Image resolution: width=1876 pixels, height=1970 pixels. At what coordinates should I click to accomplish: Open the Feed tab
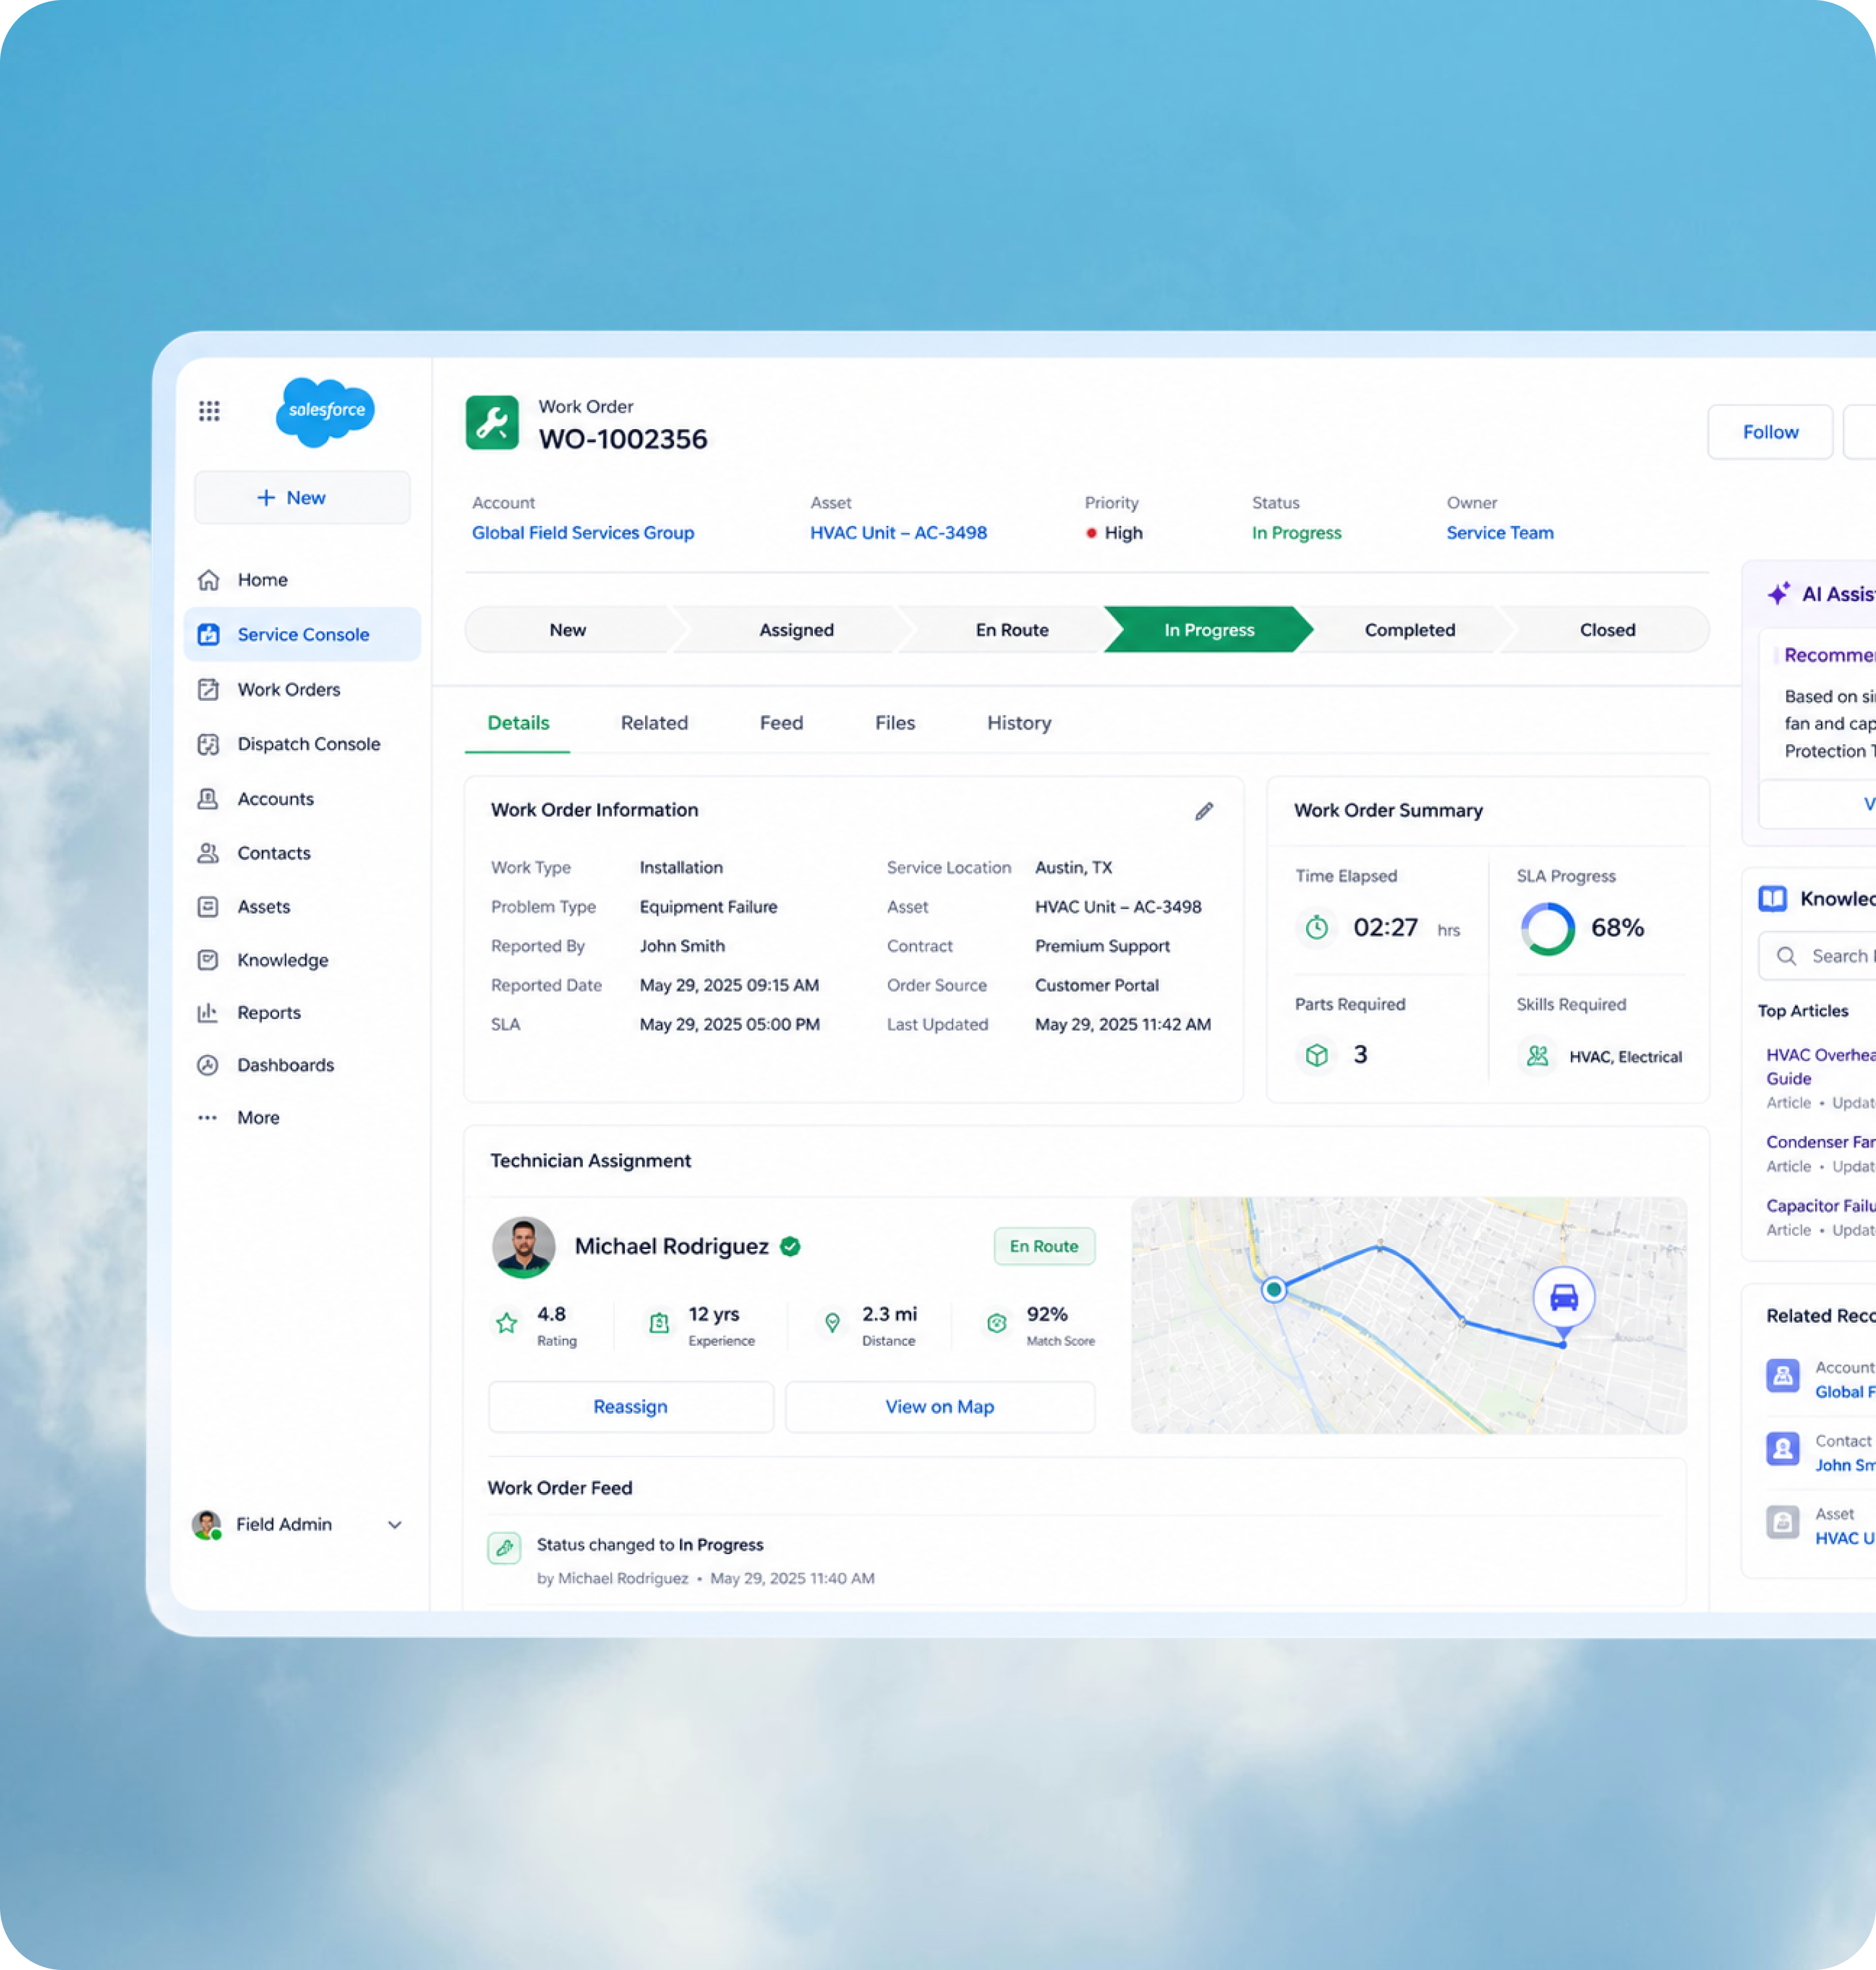point(781,723)
